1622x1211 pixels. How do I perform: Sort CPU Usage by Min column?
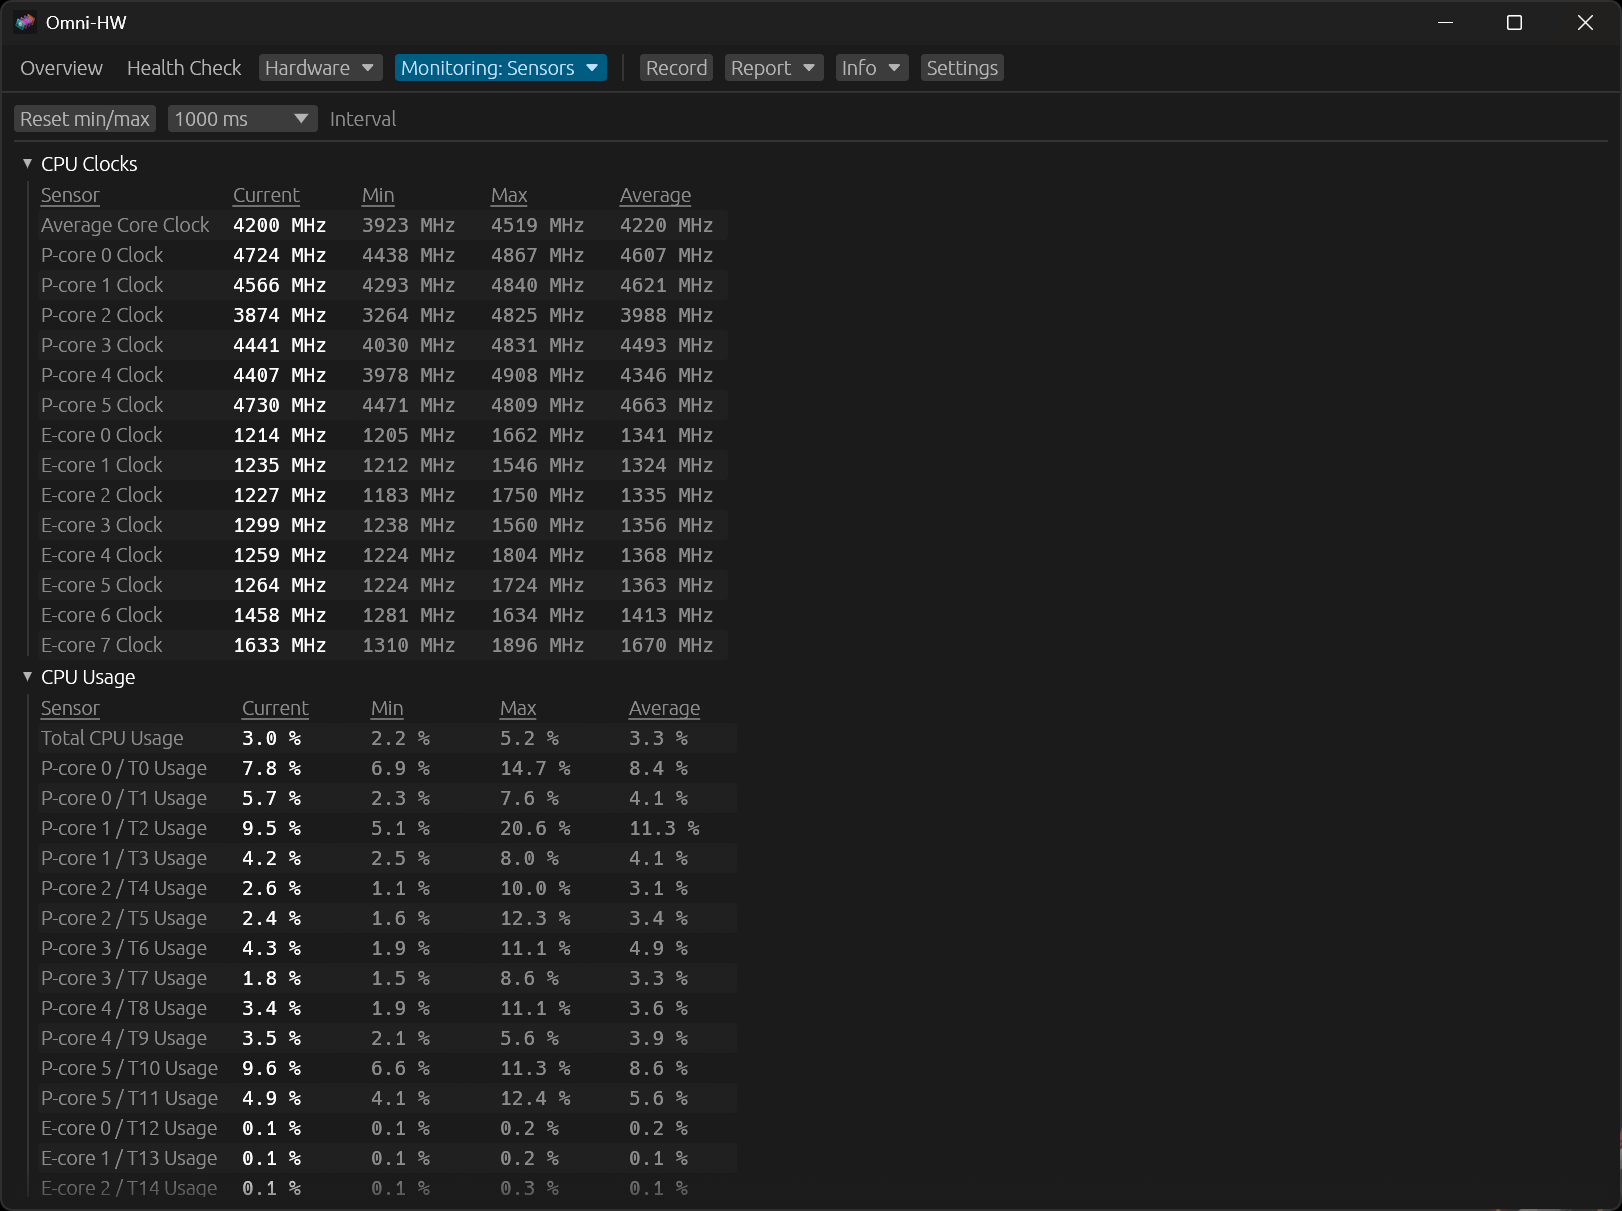pos(387,708)
